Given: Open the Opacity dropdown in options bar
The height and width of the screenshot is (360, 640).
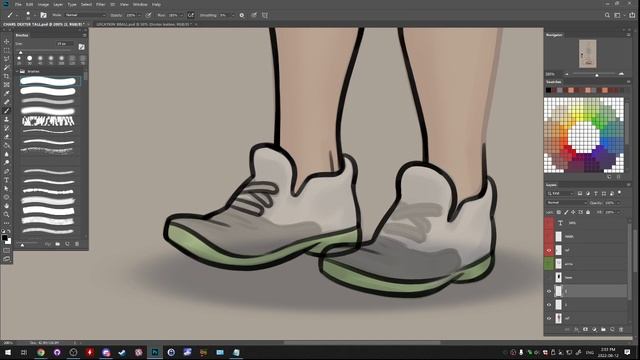Looking at the screenshot, I should 140,15.
